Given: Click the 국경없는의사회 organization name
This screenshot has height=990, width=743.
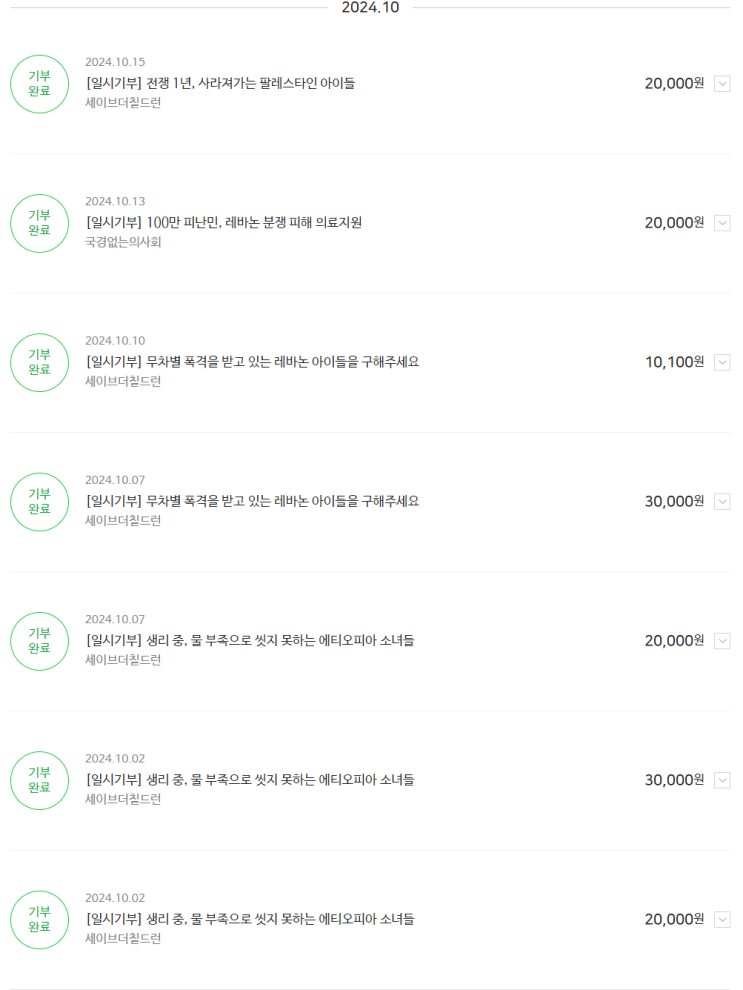Looking at the screenshot, I should tap(123, 242).
